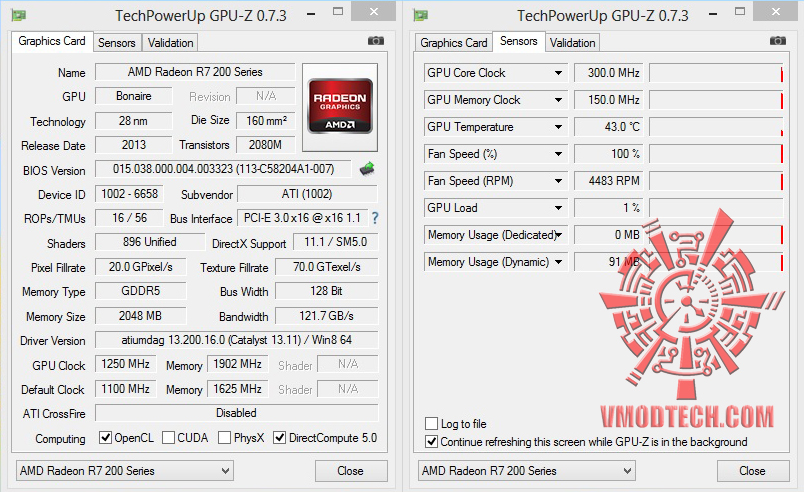Click Close button in Sensors window
Screen dimensions: 804x492
click(x=752, y=470)
